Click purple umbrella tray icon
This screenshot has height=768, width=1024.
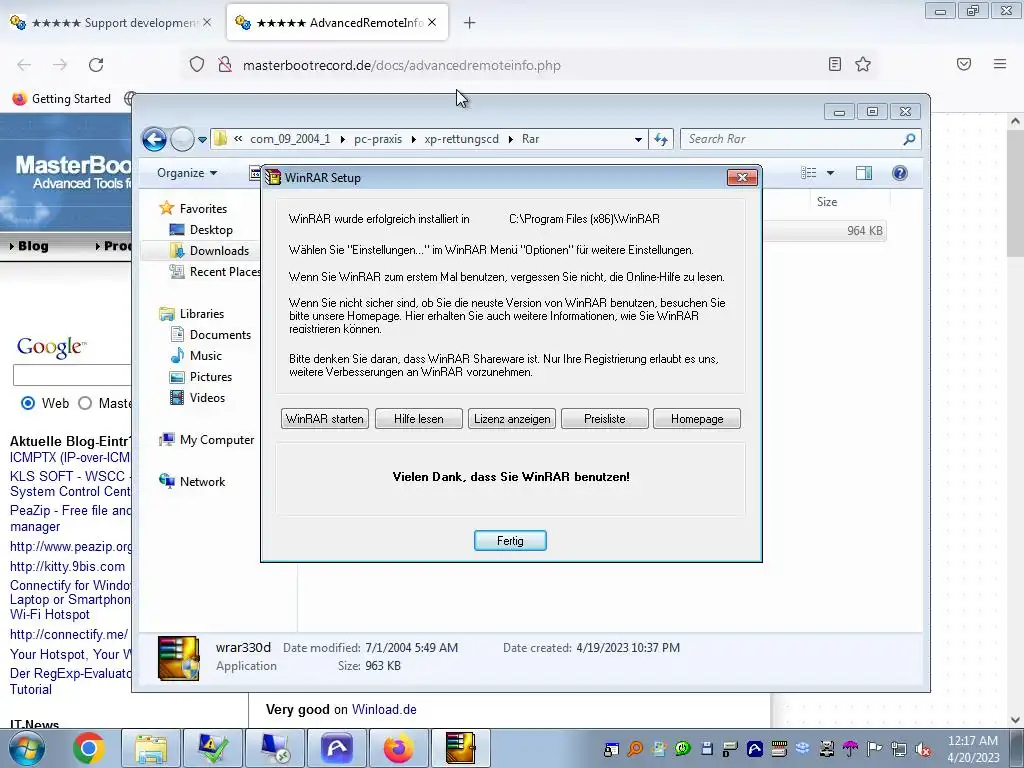point(850,748)
